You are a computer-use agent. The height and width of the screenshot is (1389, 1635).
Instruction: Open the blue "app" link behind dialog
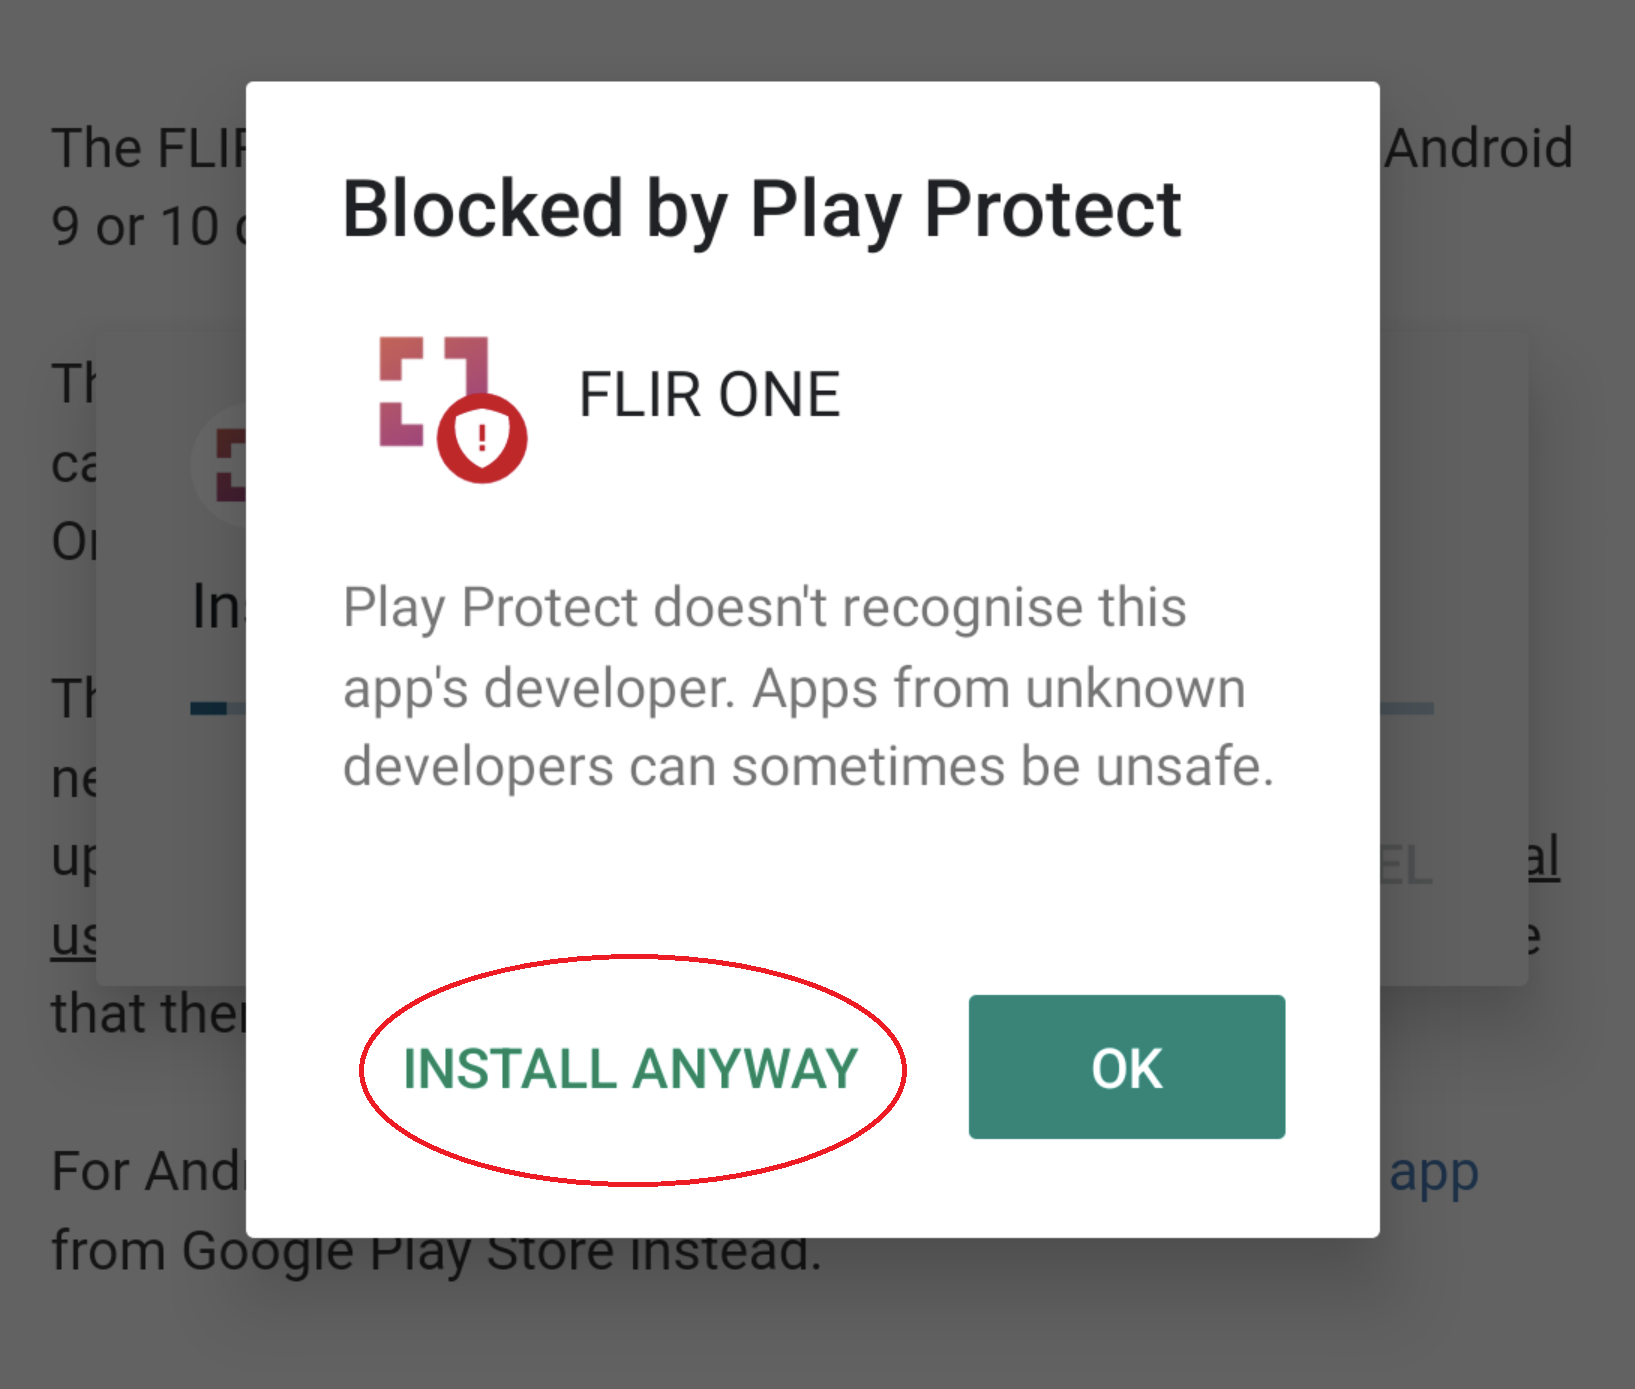click(1433, 1172)
